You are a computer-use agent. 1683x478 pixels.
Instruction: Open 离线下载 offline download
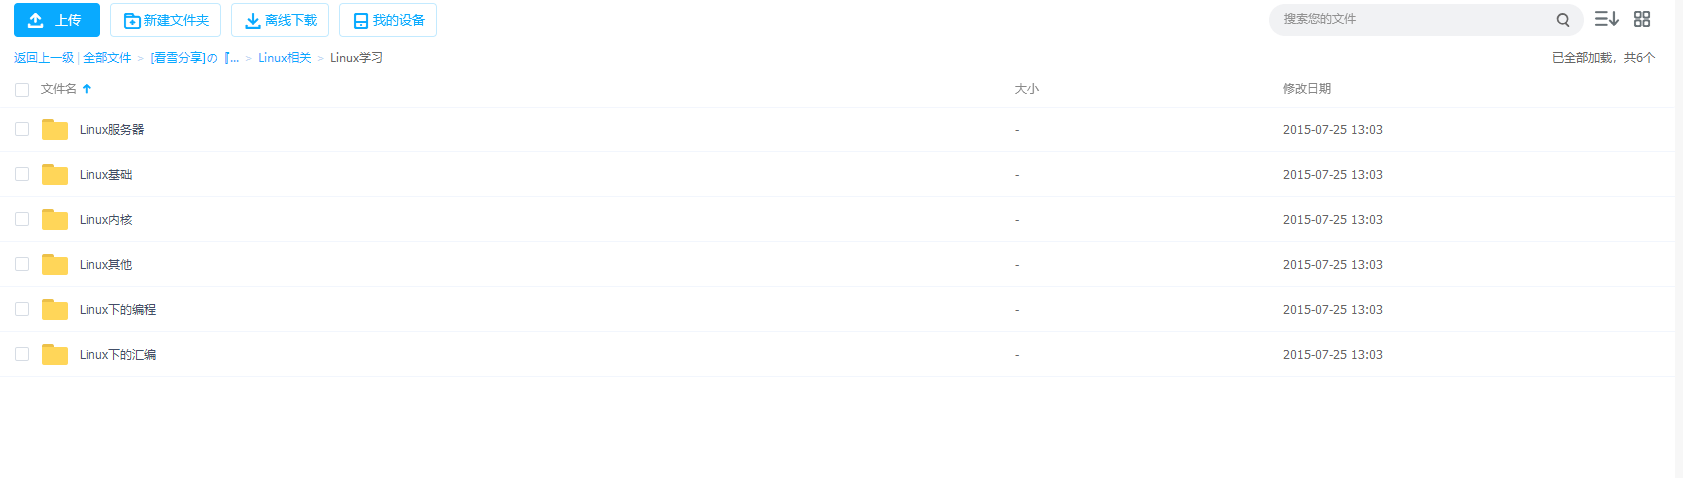tap(280, 20)
